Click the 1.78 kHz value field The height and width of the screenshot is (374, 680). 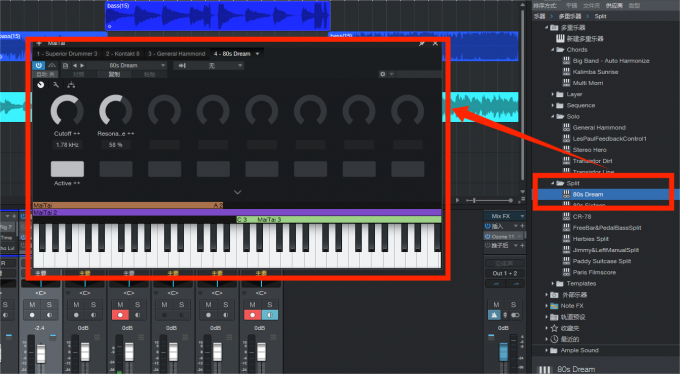[x=67, y=145]
